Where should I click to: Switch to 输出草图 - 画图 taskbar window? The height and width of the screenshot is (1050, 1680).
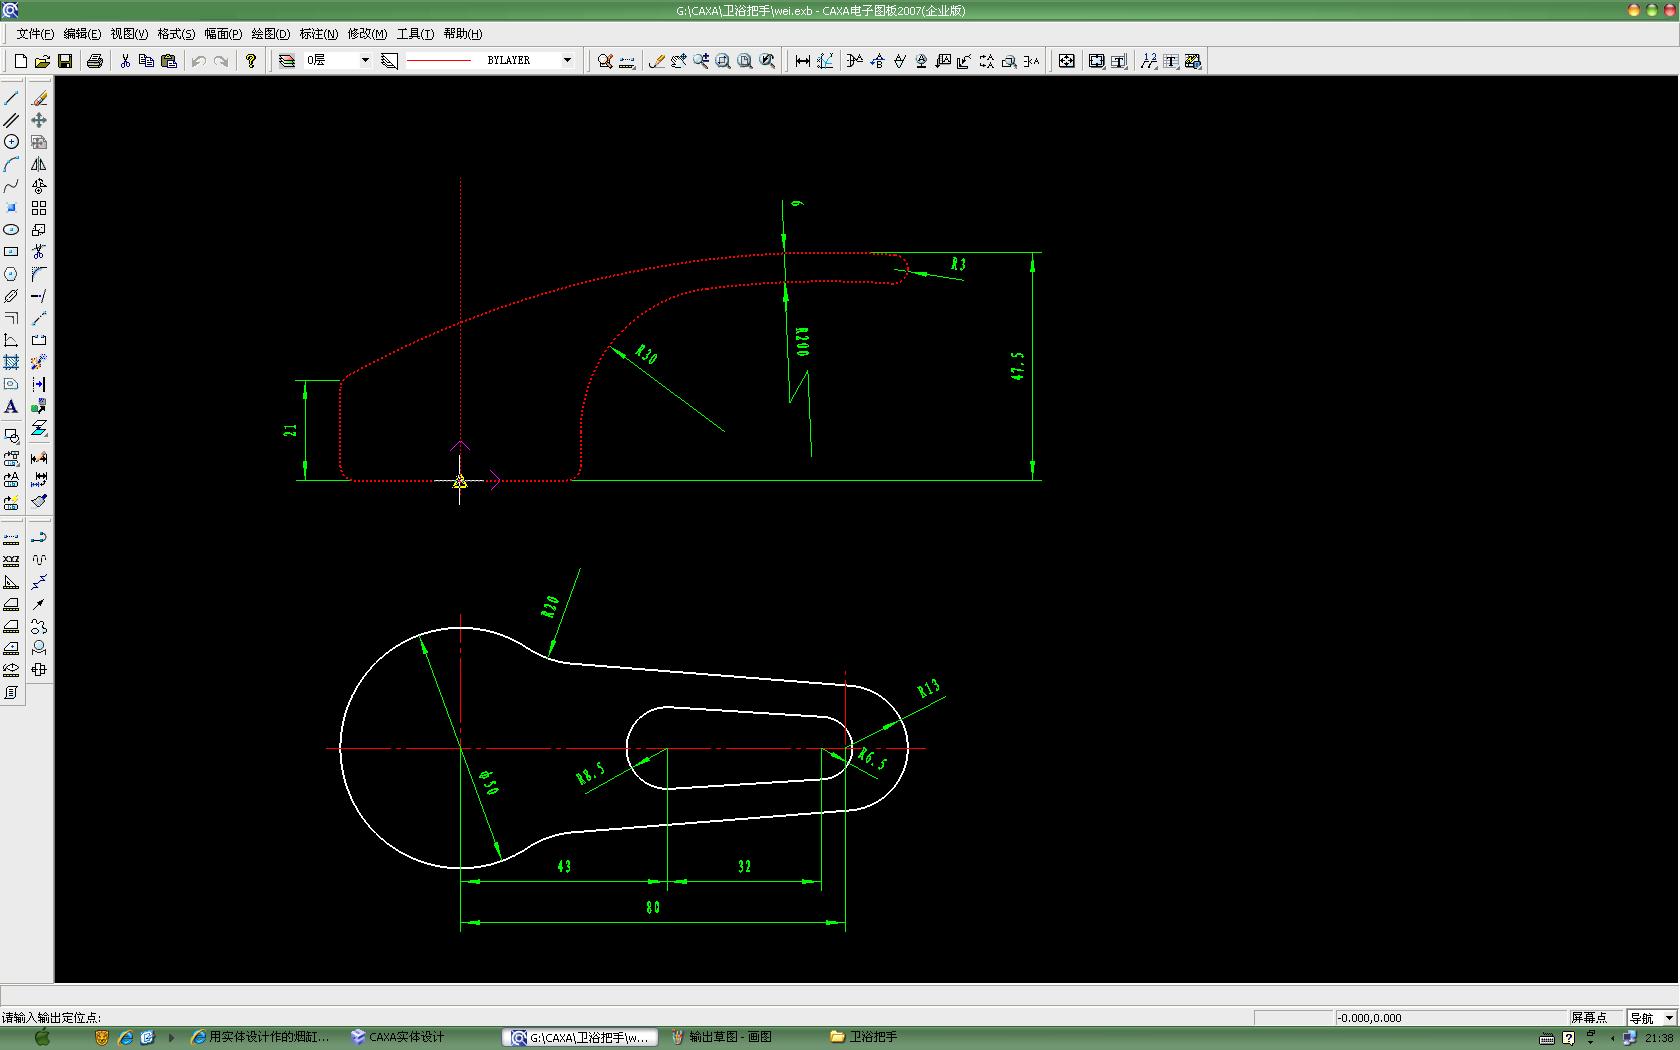click(x=732, y=1037)
